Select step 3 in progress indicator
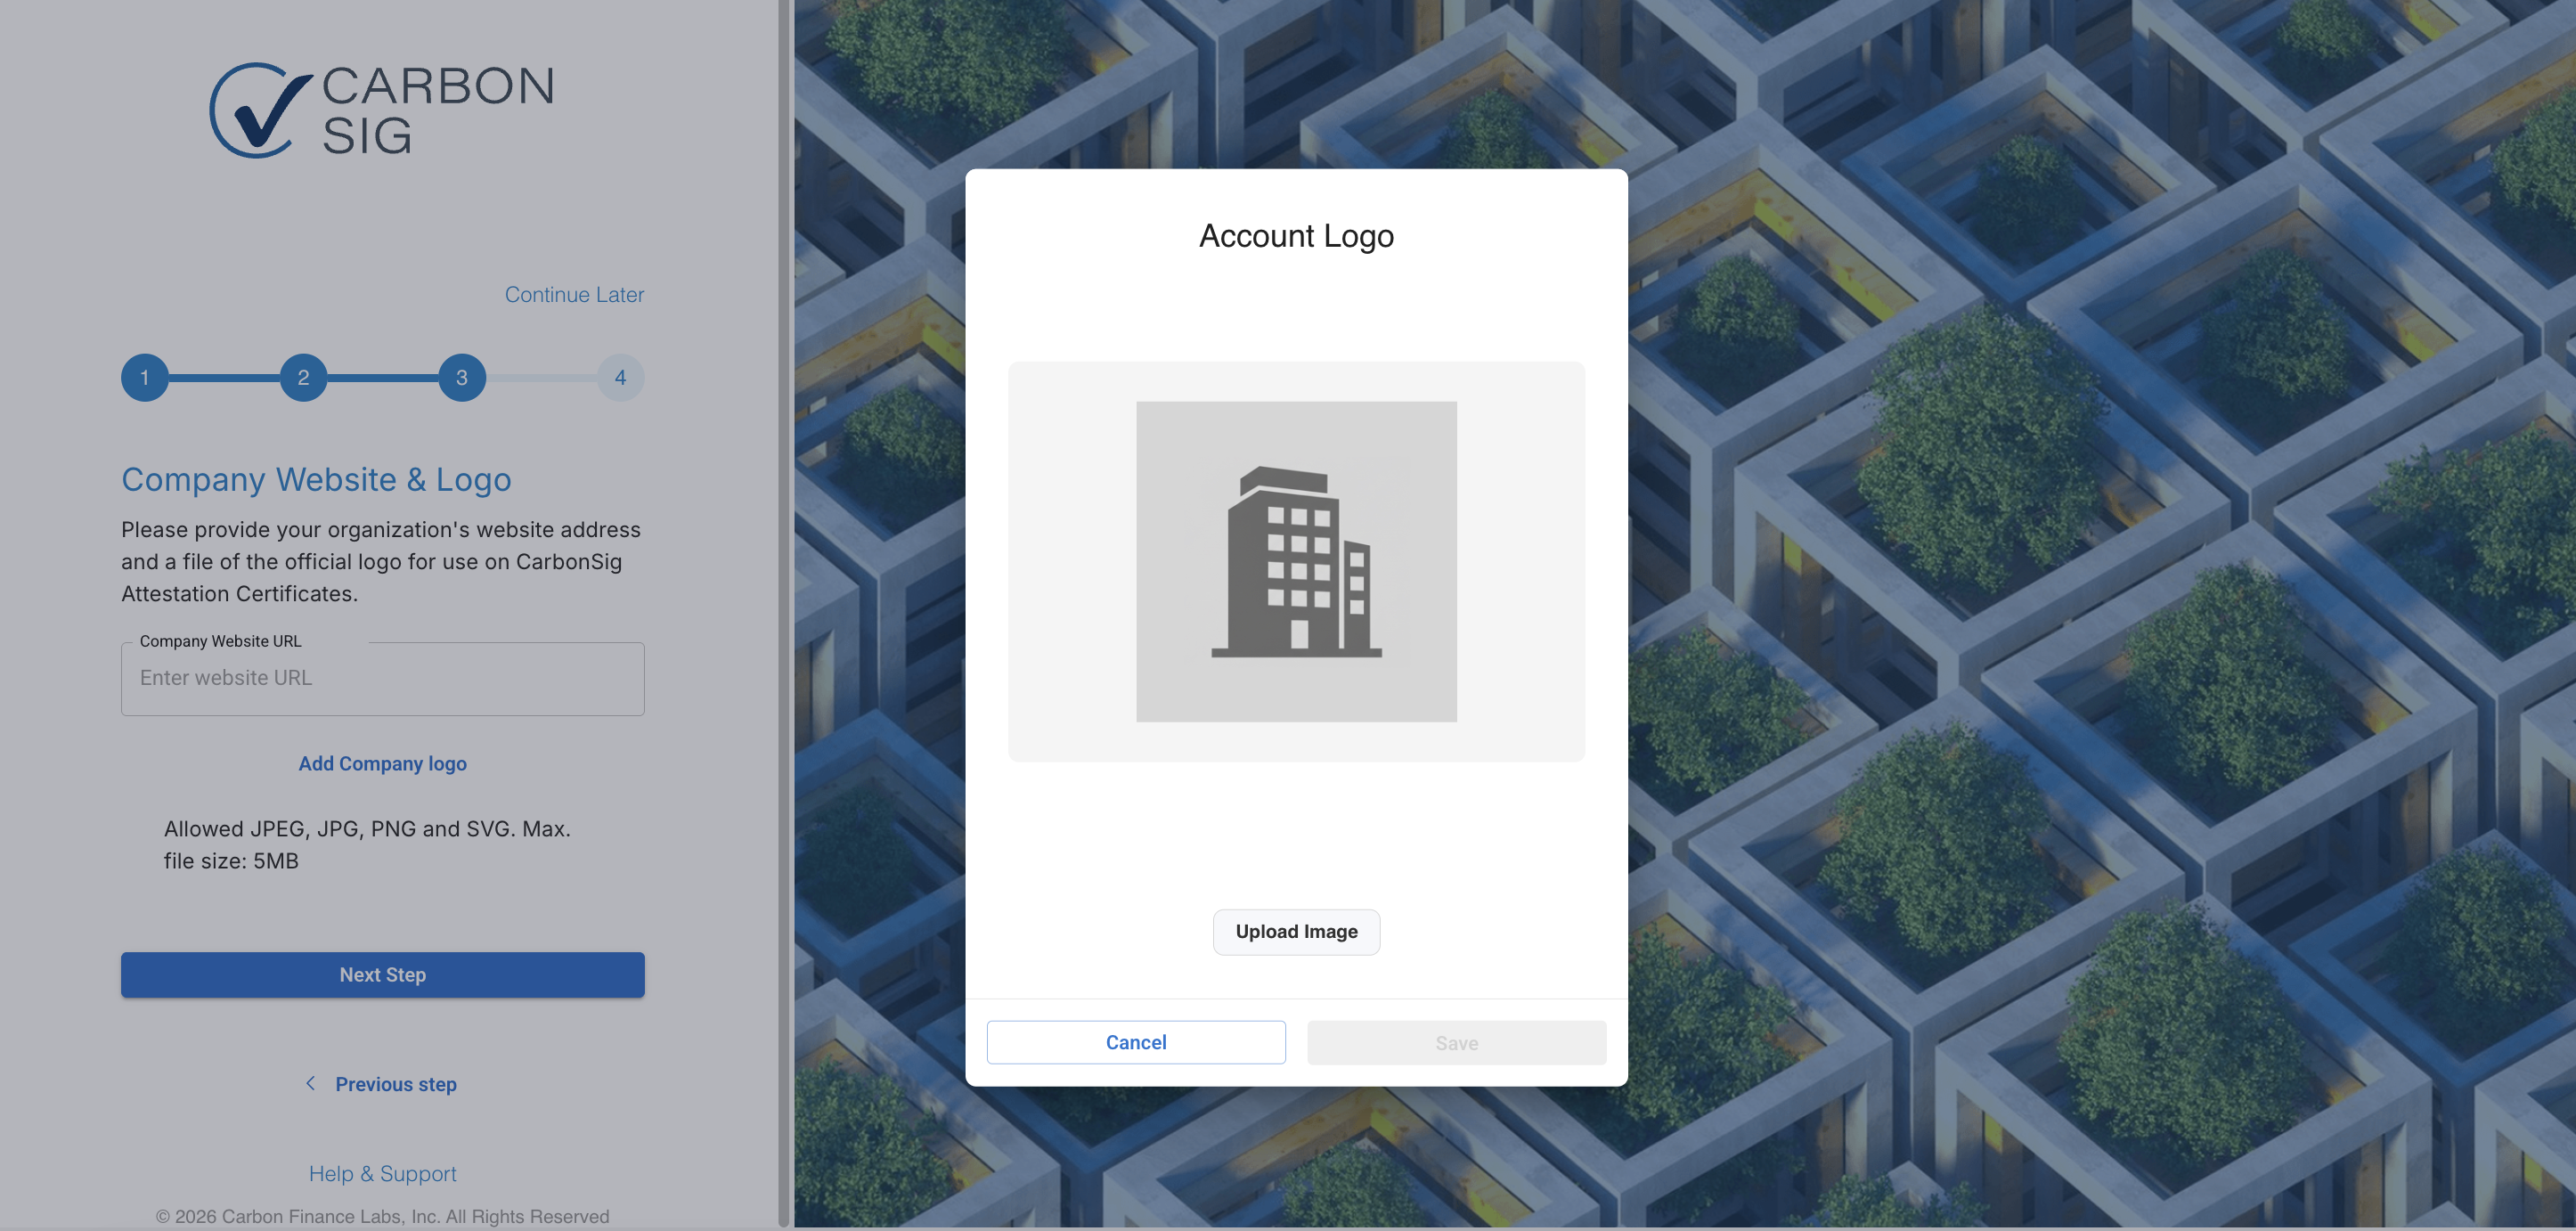Viewport: 2576px width, 1231px height. click(x=462, y=378)
